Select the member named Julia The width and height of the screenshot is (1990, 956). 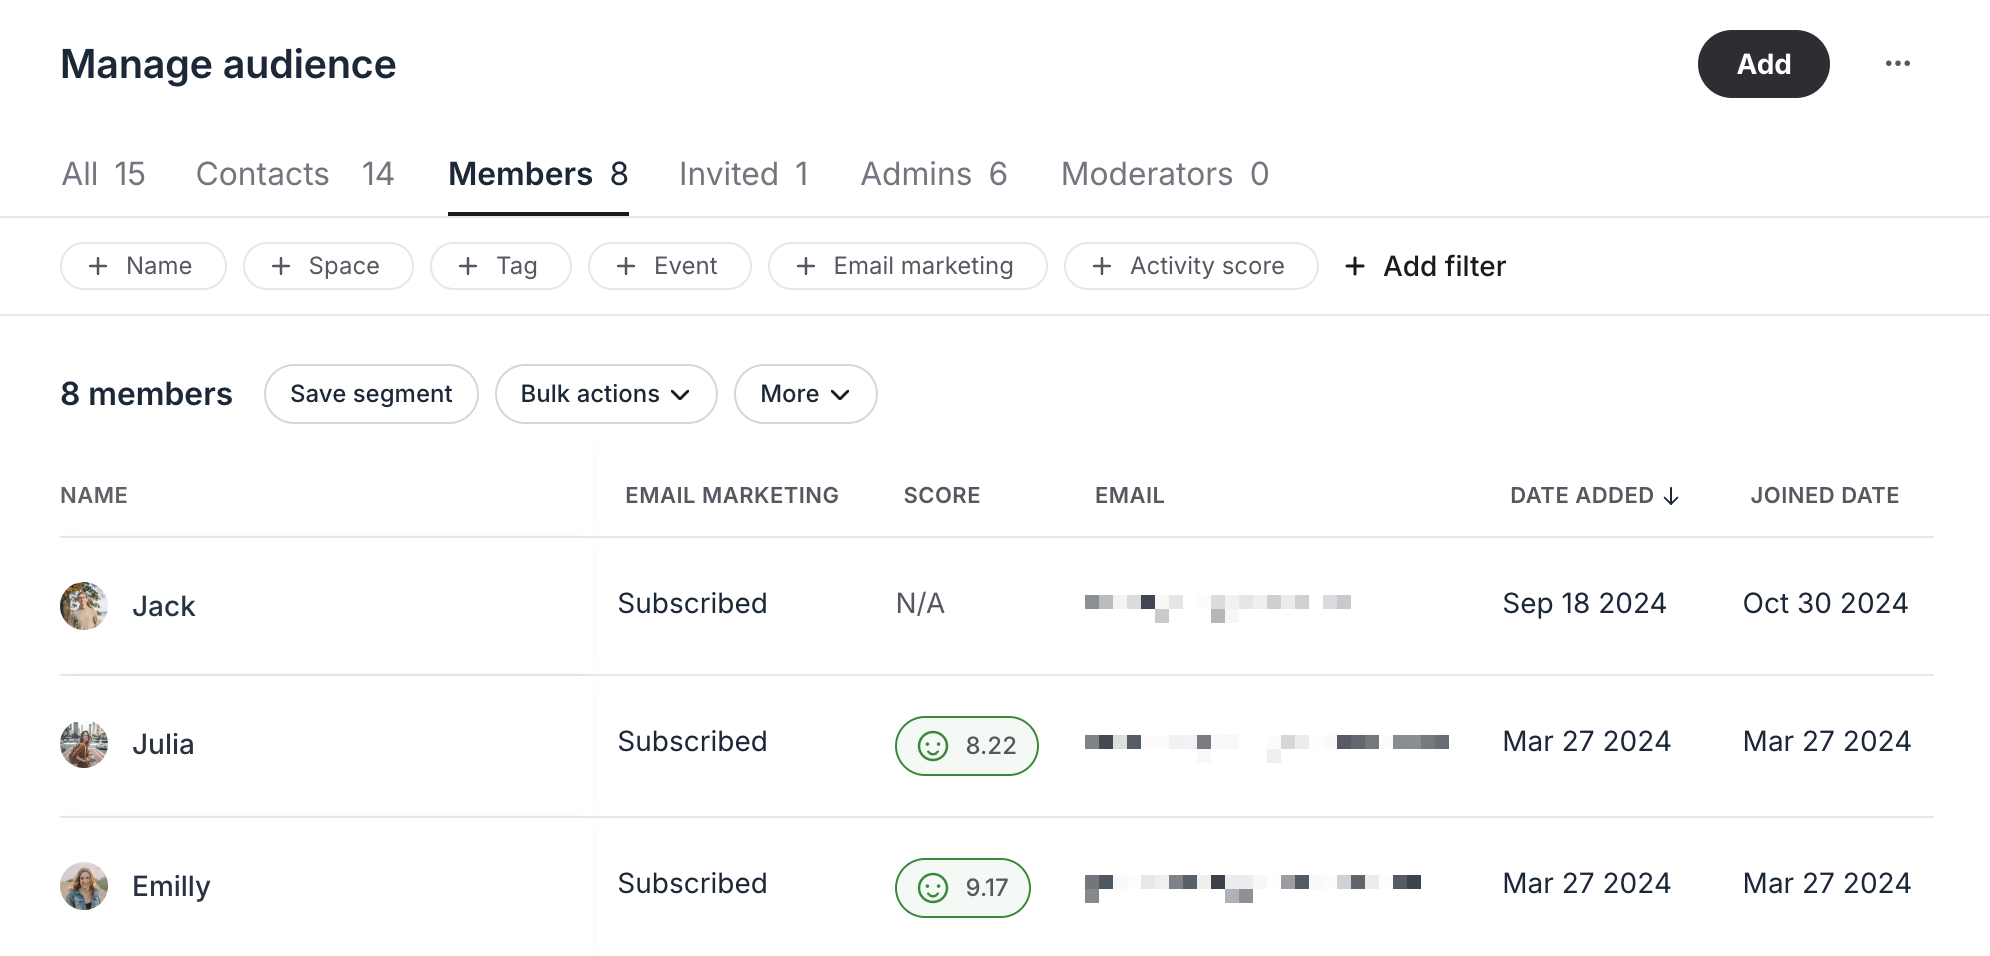click(163, 744)
